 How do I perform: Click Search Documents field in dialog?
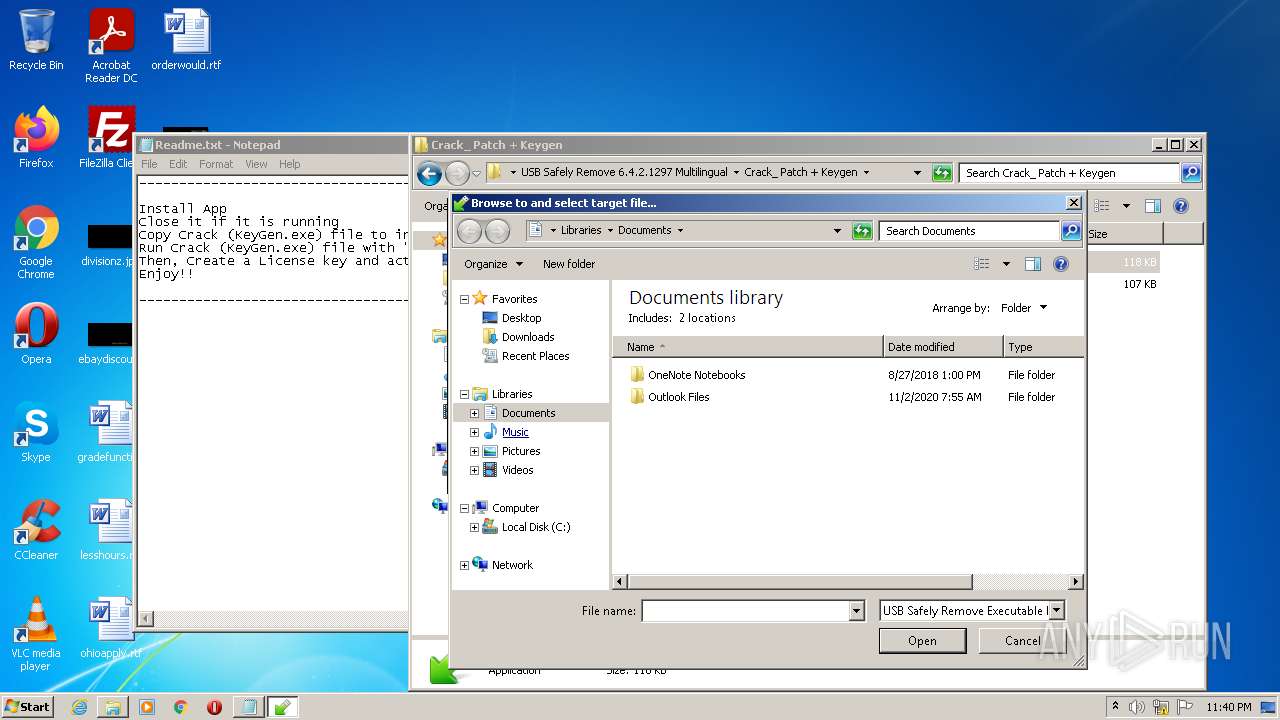coord(970,231)
